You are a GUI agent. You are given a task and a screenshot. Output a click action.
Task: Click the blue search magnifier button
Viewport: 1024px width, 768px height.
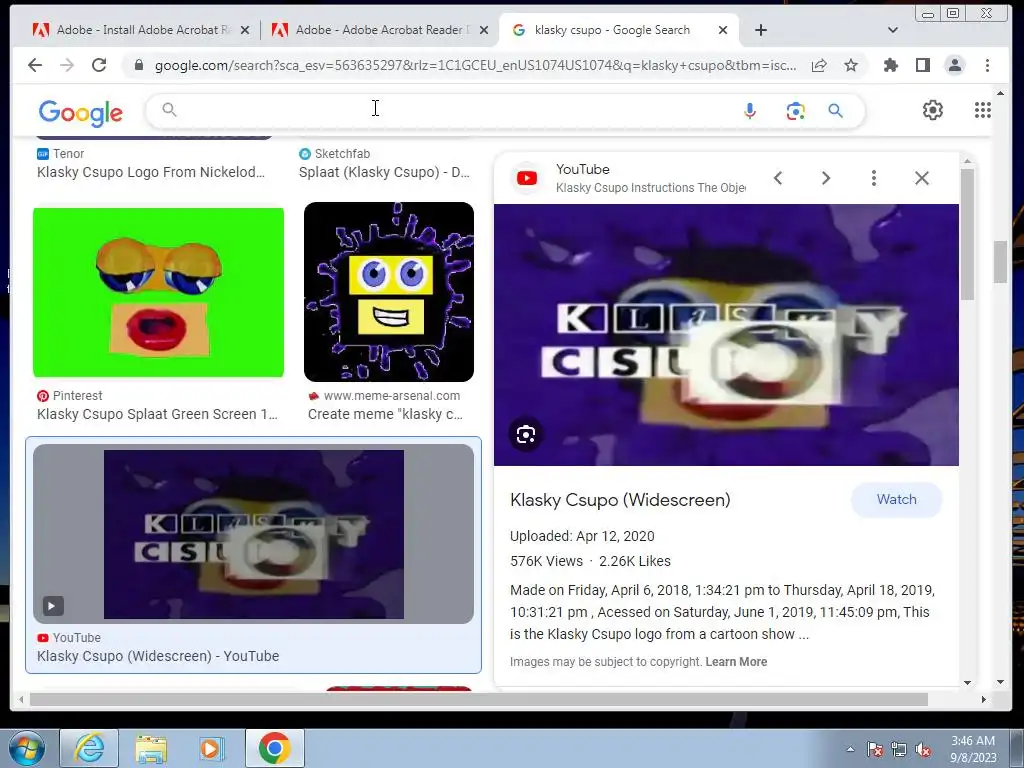pos(835,110)
